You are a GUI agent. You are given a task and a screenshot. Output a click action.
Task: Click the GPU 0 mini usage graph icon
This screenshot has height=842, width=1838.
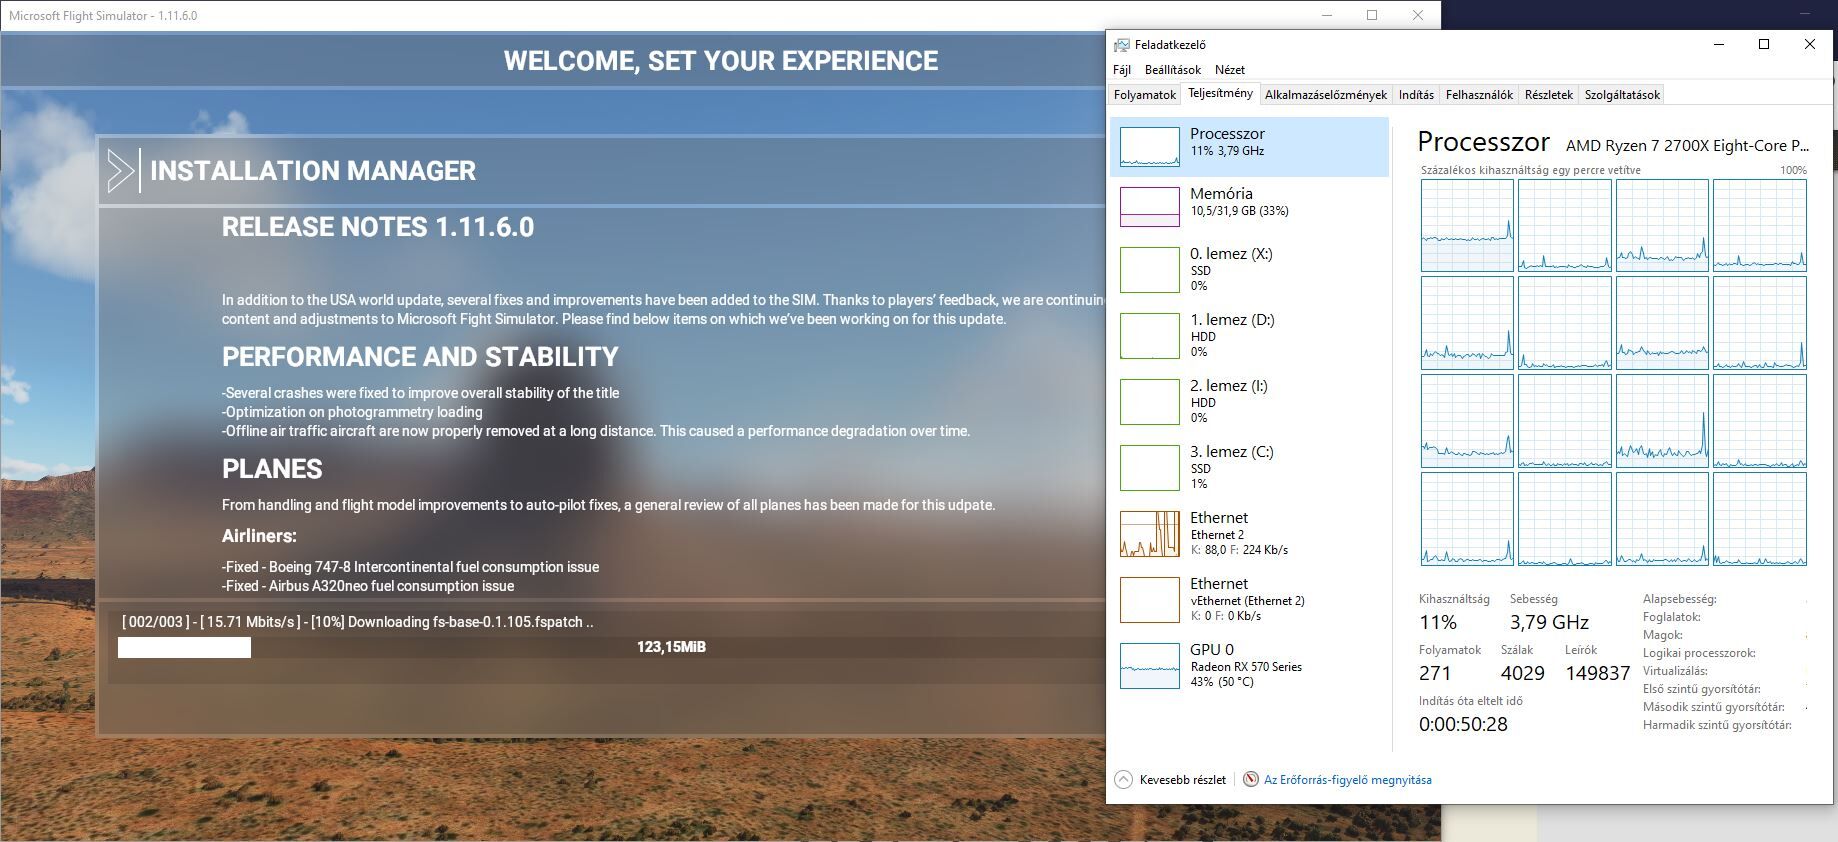[x=1150, y=666]
